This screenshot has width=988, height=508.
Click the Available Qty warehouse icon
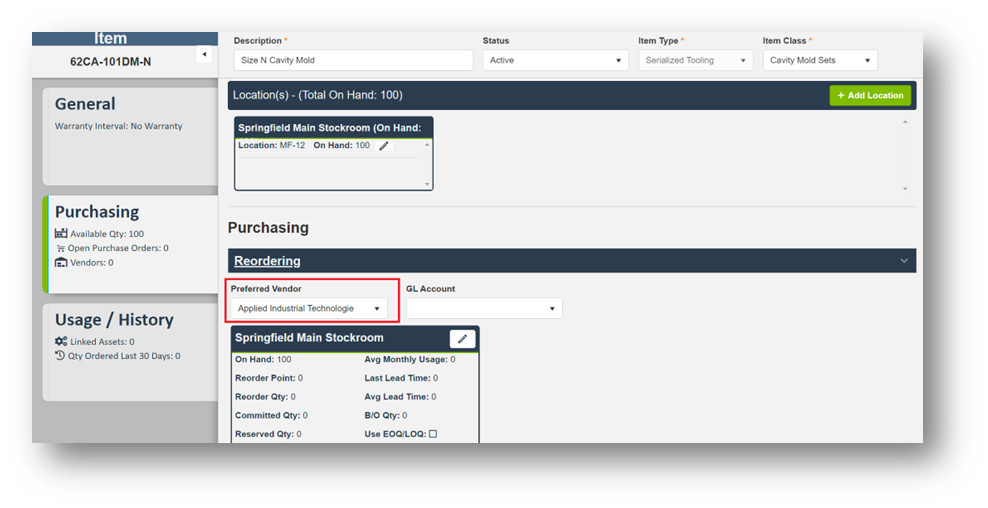click(61, 234)
